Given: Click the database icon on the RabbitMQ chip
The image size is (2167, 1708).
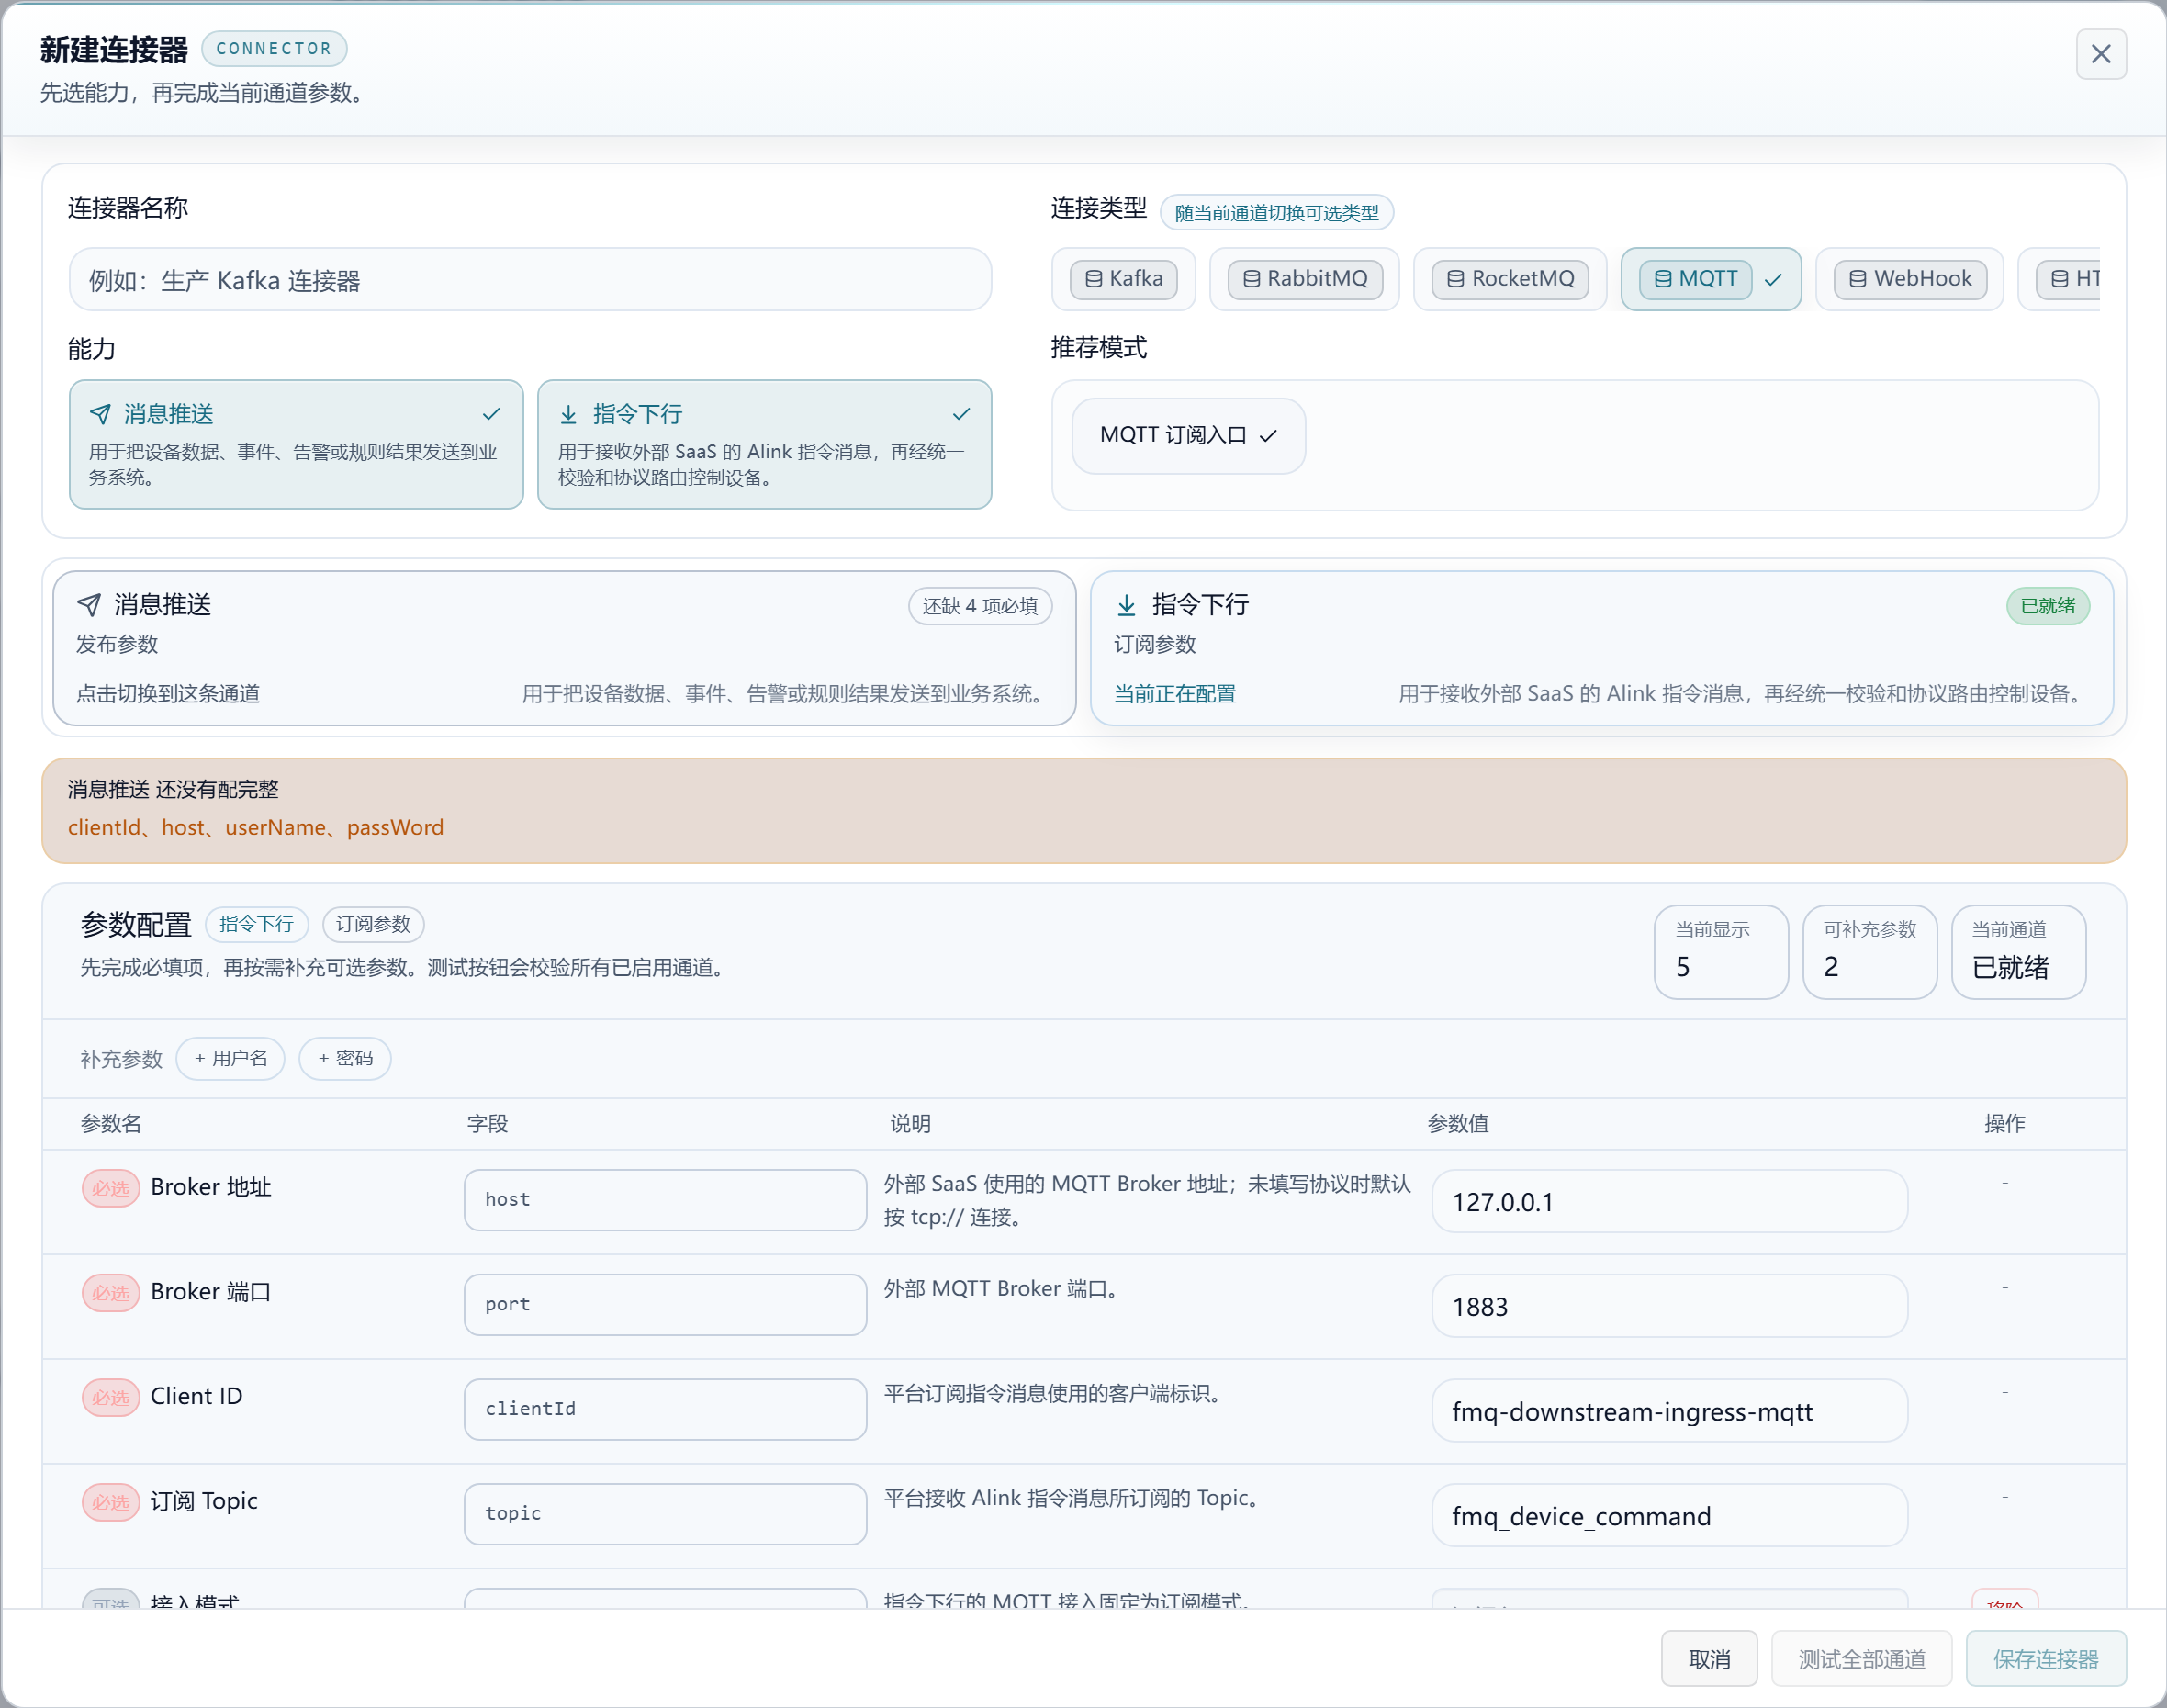Looking at the screenshot, I should point(1251,279).
